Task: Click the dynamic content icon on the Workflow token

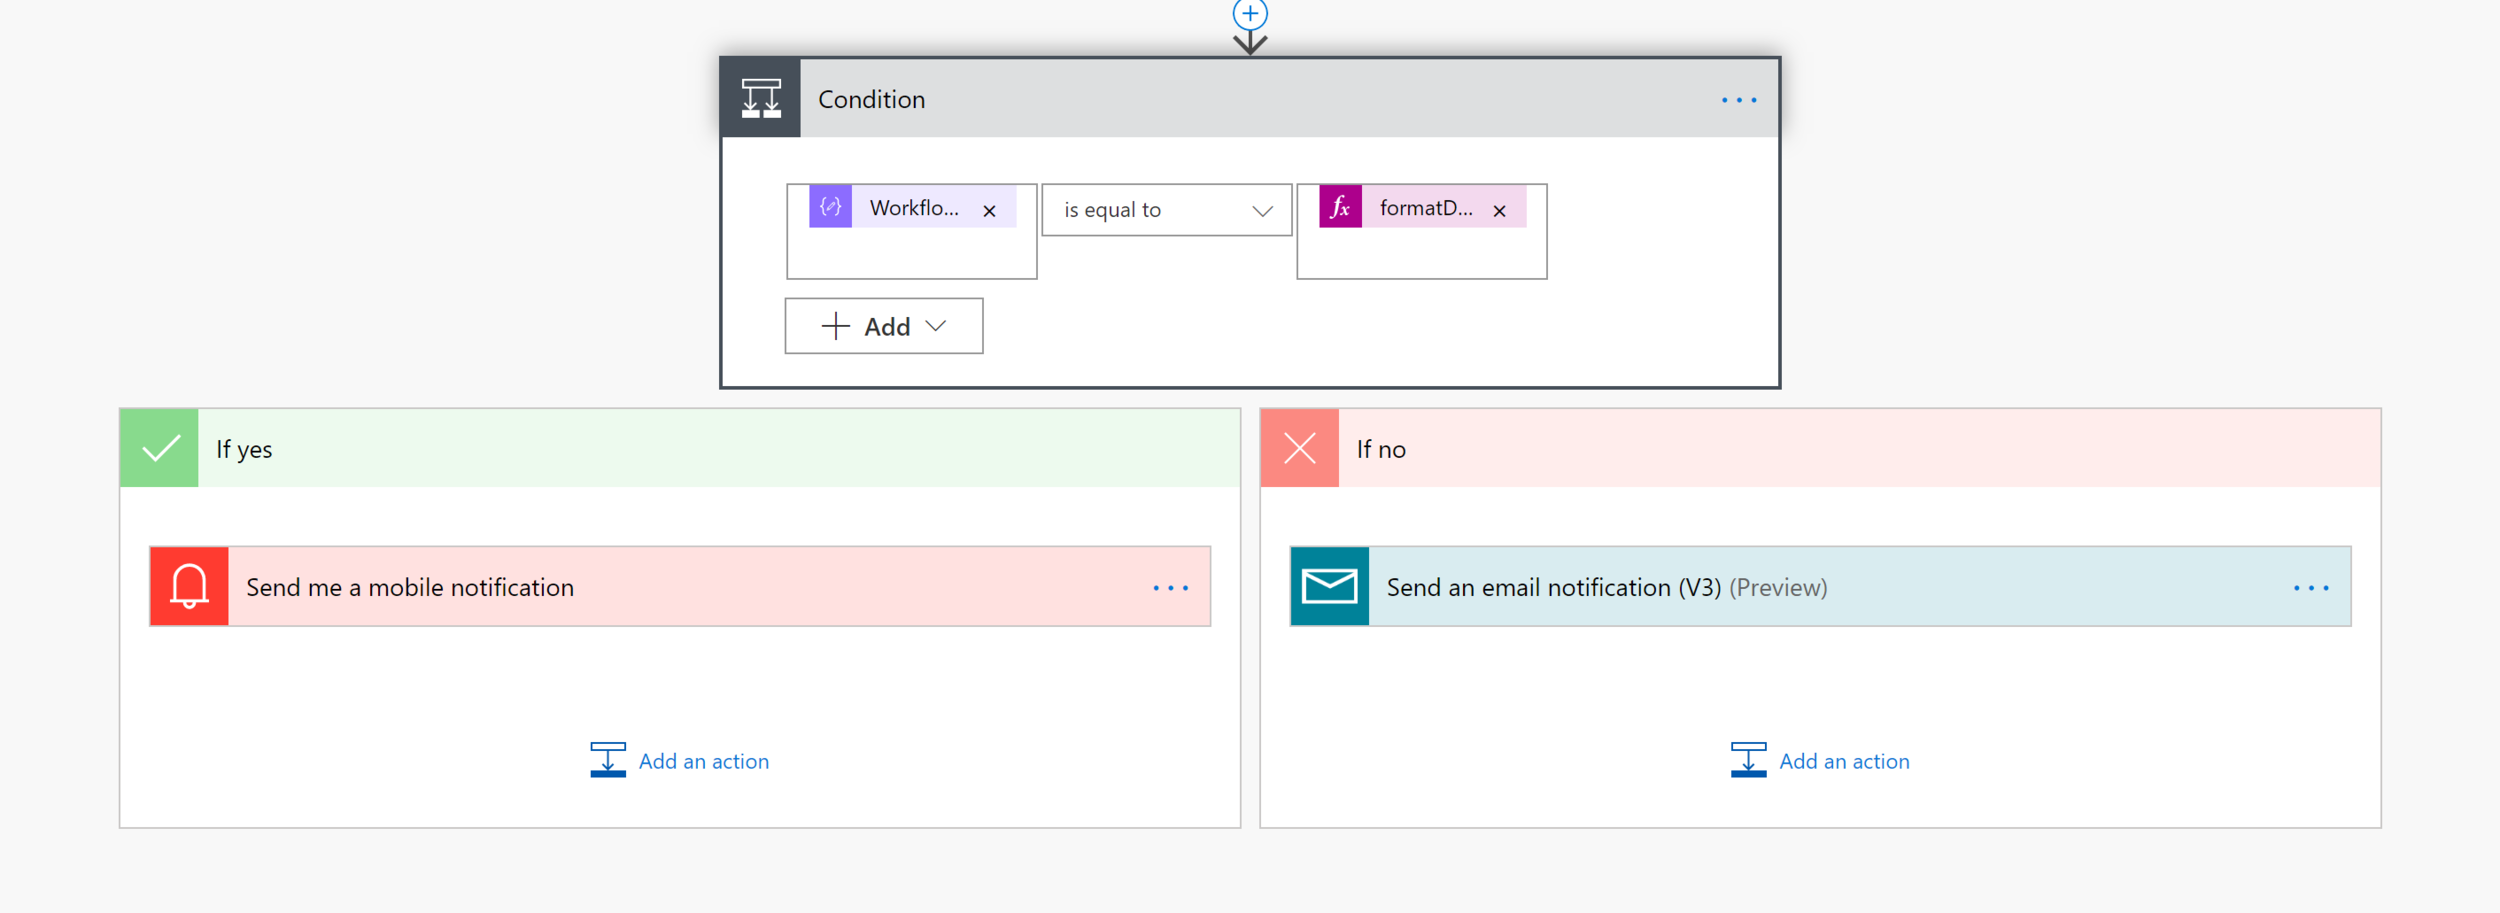Action: [x=828, y=208]
